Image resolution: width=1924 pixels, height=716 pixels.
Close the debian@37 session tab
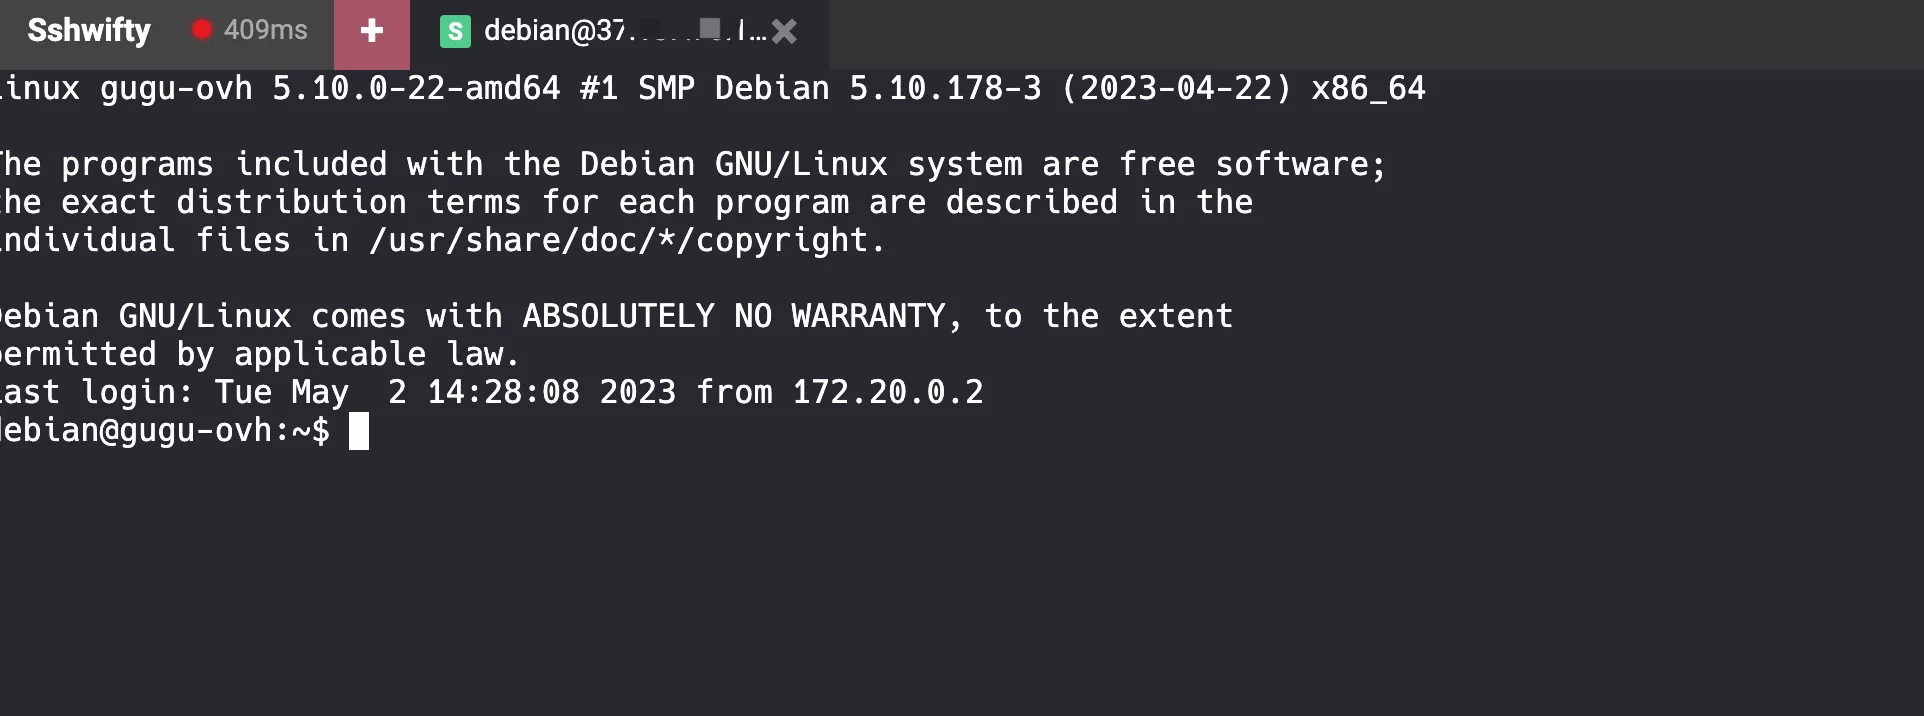pyautogui.click(x=785, y=32)
